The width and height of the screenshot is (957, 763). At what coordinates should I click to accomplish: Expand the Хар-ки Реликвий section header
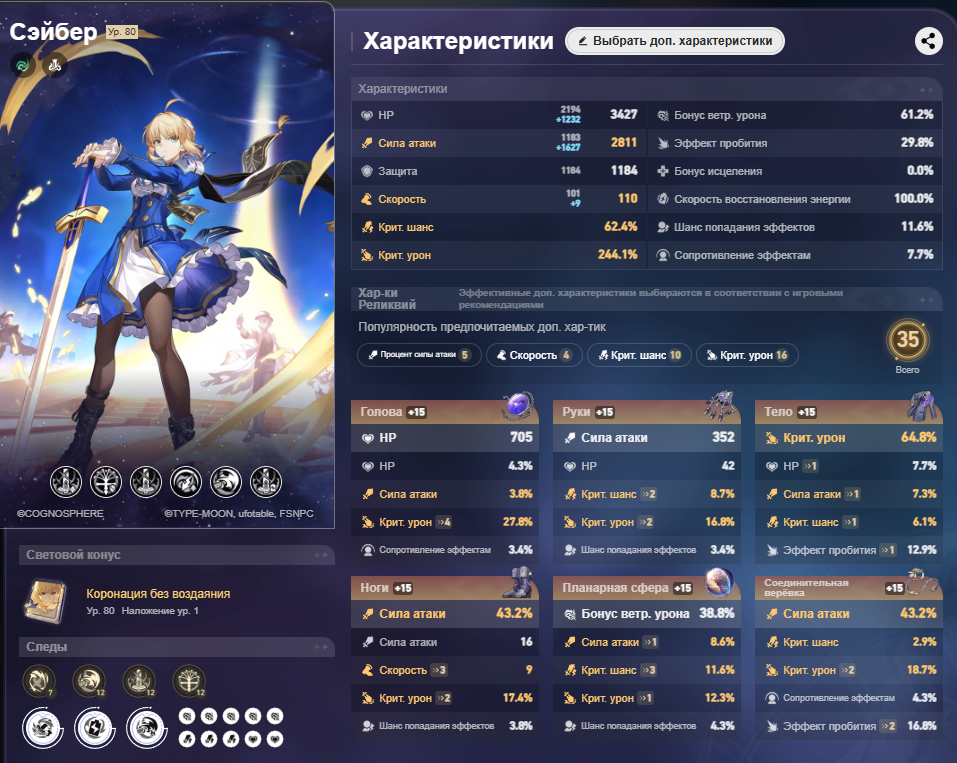pyautogui.click(x=647, y=298)
